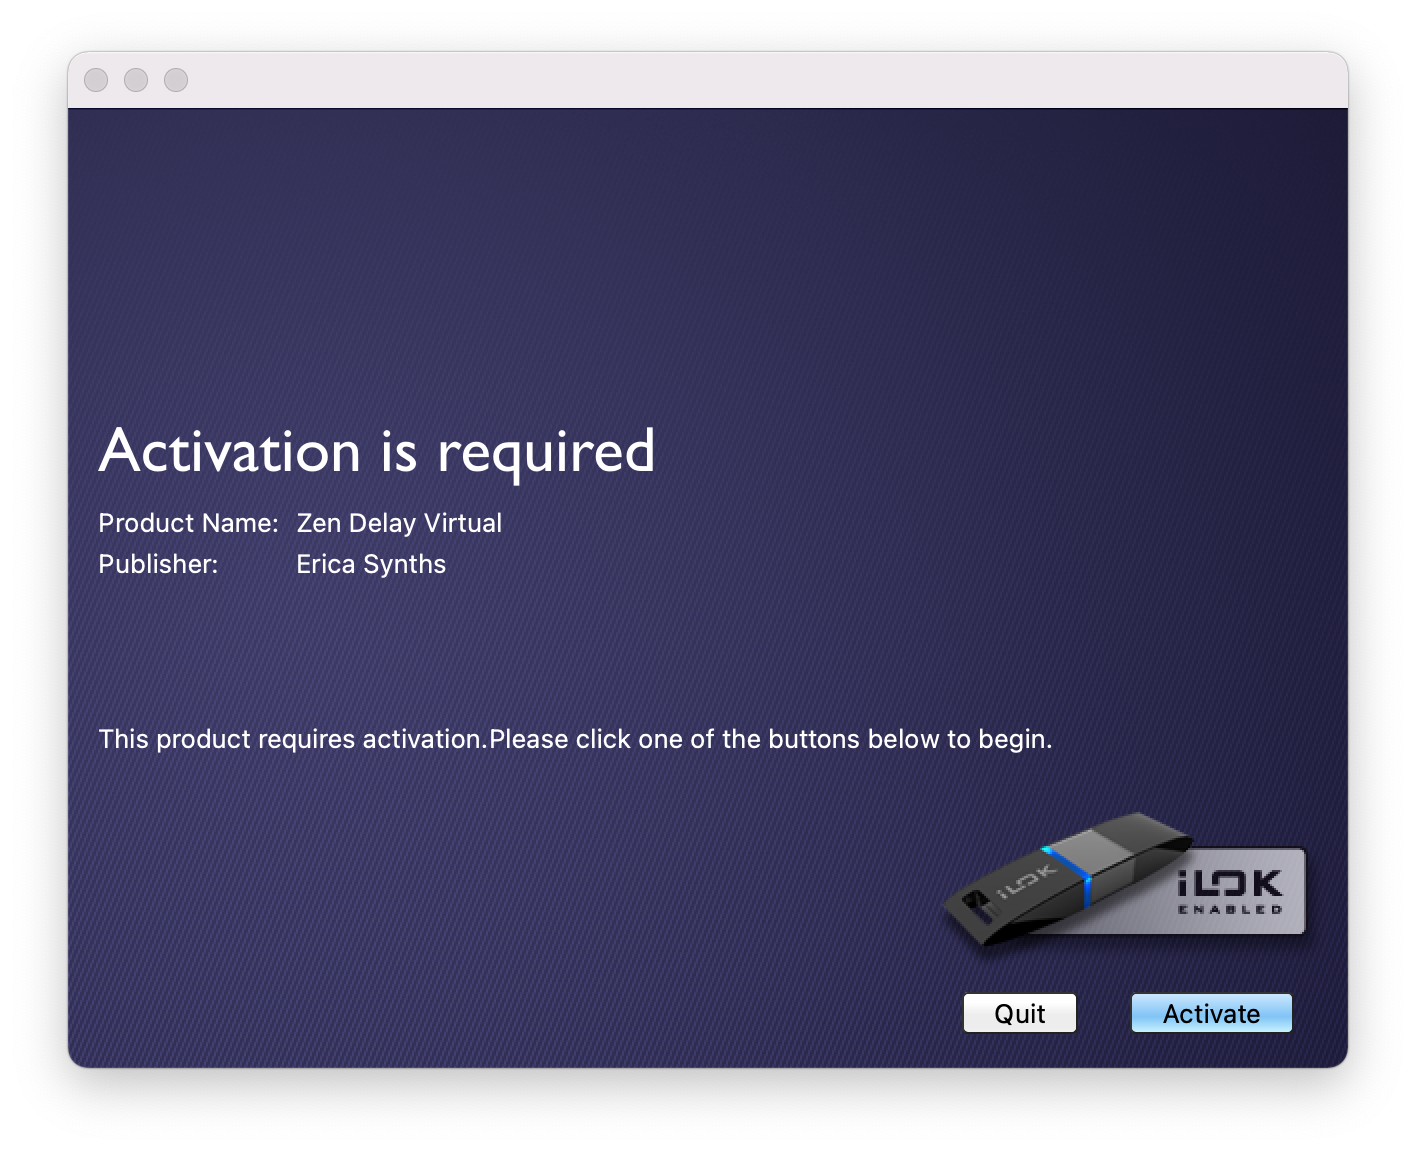Zoom the window with the third title-bar button
The image size is (1416, 1152).
(176, 80)
